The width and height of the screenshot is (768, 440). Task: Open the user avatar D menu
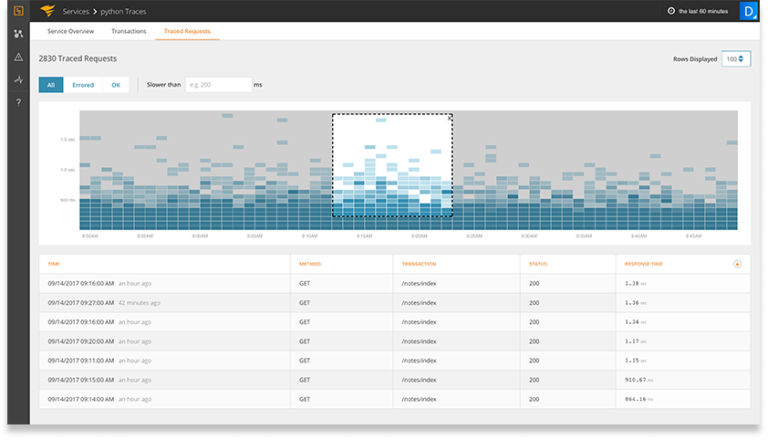point(750,11)
